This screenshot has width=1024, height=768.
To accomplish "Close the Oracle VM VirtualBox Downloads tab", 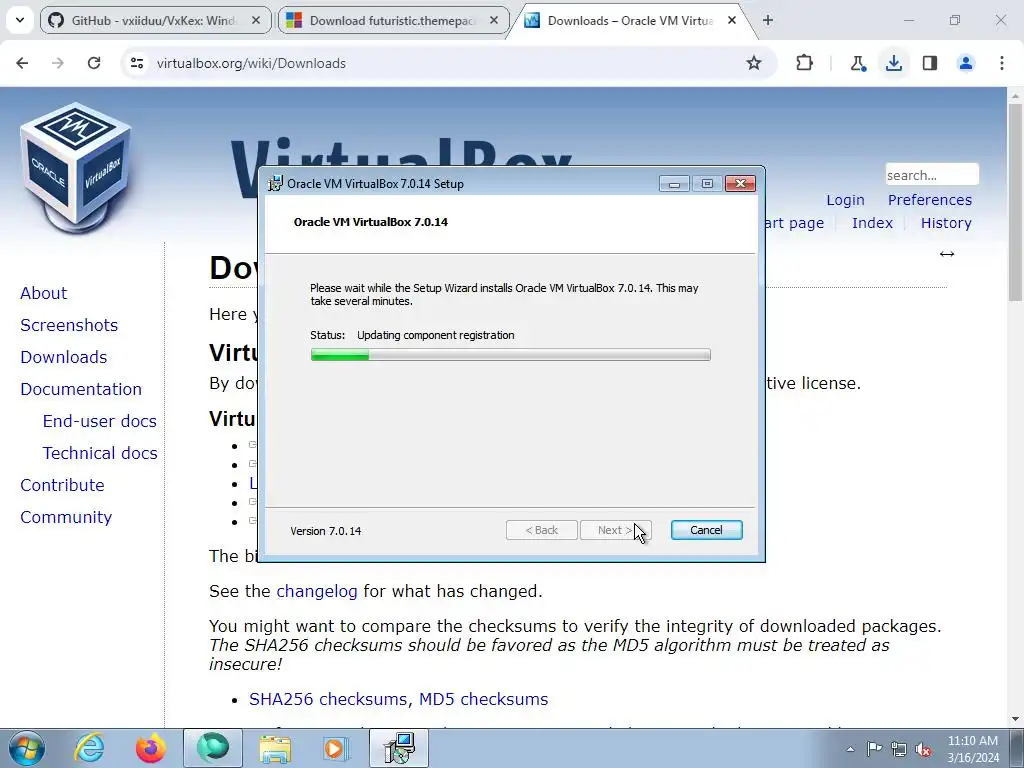I will click(732, 20).
